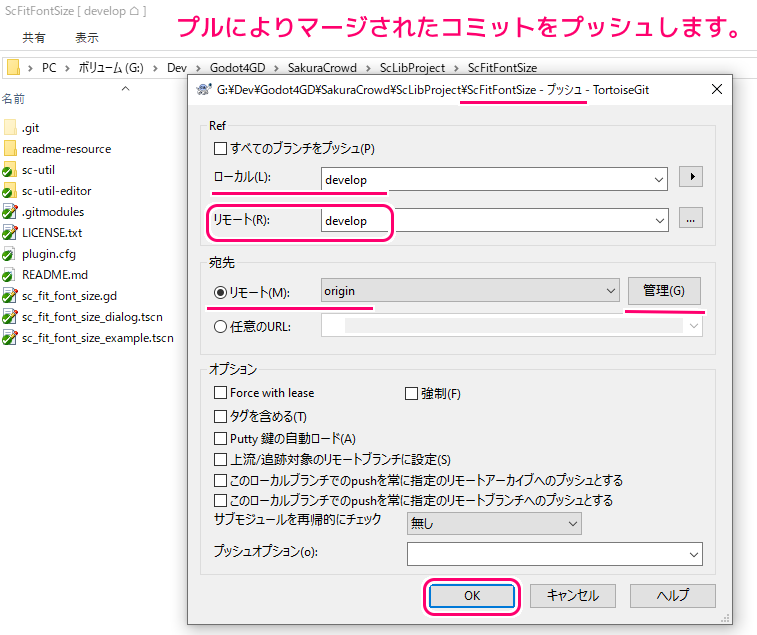Click the ScFitFontSize breadcrumb segment
This screenshot has width=757, height=635.
[x=502, y=68]
